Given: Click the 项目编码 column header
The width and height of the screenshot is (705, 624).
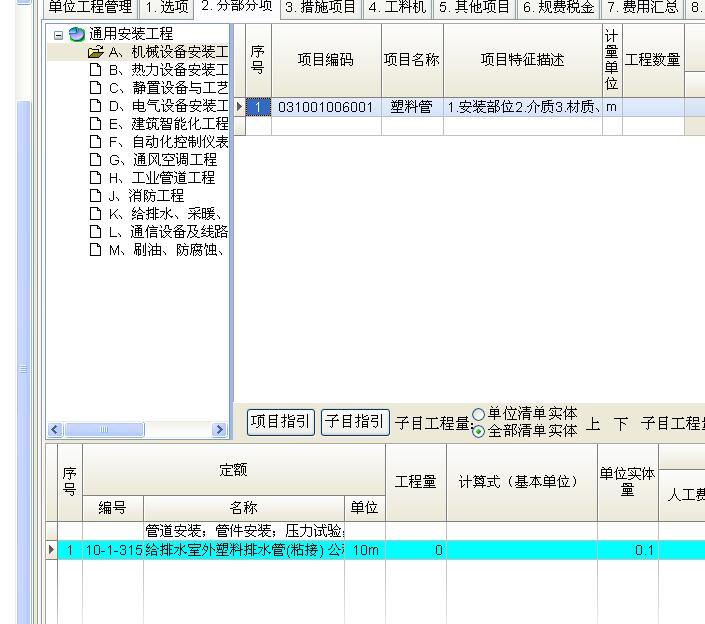Looking at the screenshot, I should coord(326,60).
